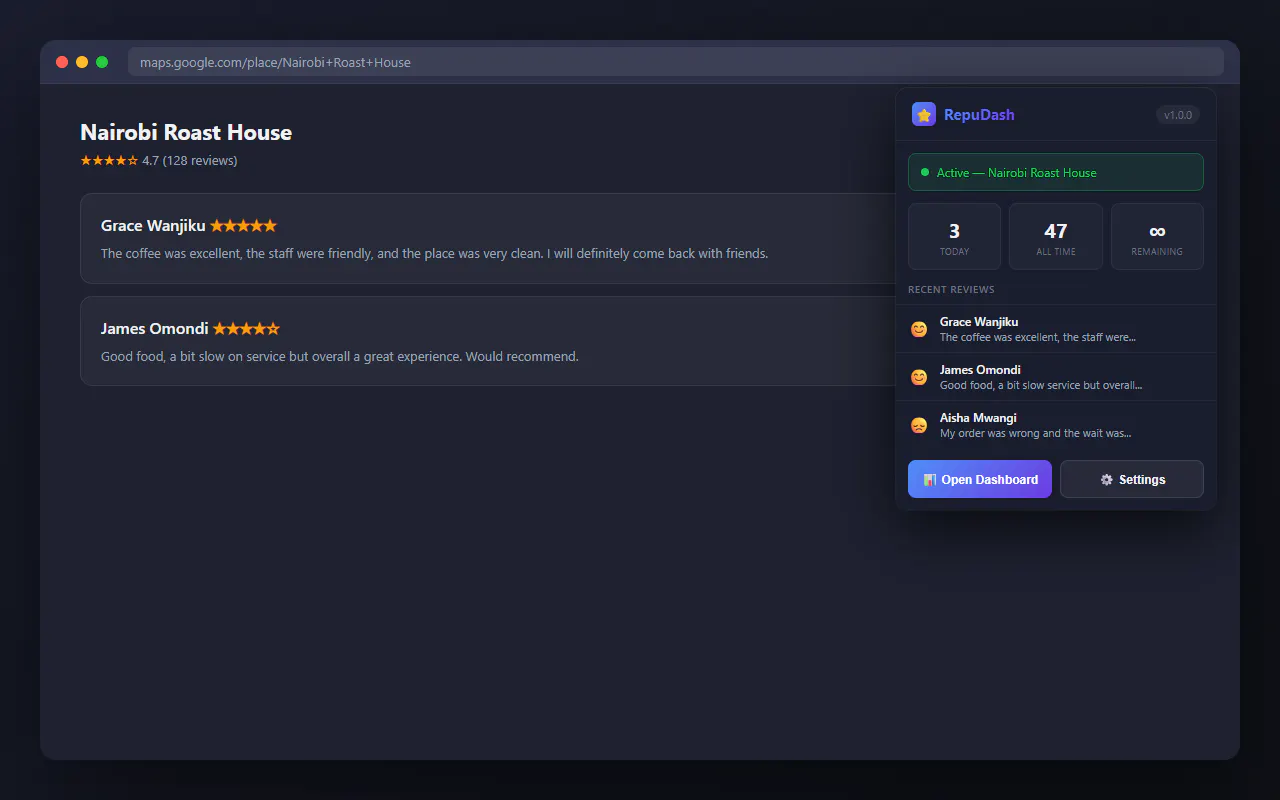Click the Active — Nairobi Roast House banner
The height and width of the screenshot is (800, 1280).
(x=1056, y=172)
